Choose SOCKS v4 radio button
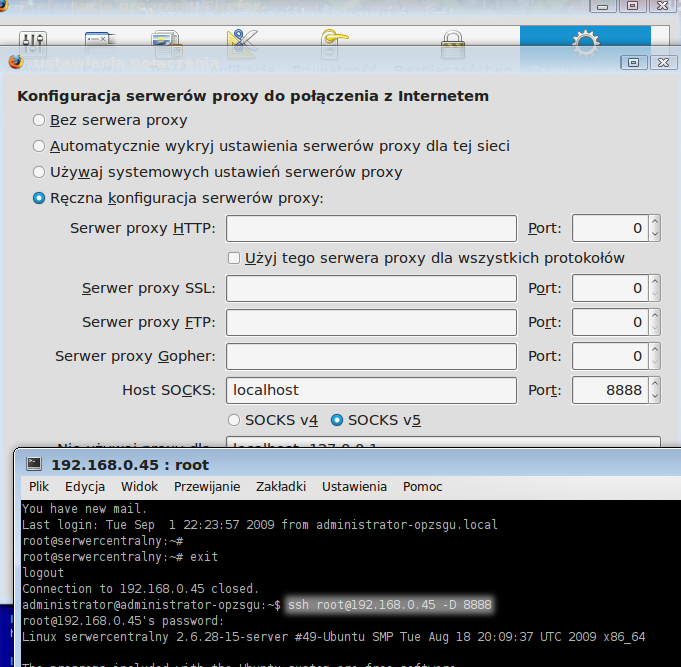Viewport: 681px width, 667px height. point(234,420)
